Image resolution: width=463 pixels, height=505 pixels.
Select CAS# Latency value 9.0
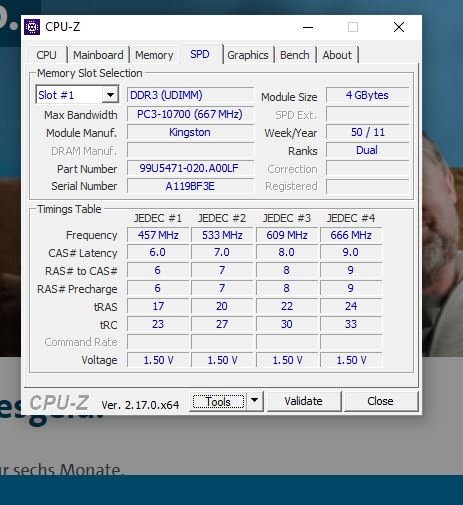351,252
